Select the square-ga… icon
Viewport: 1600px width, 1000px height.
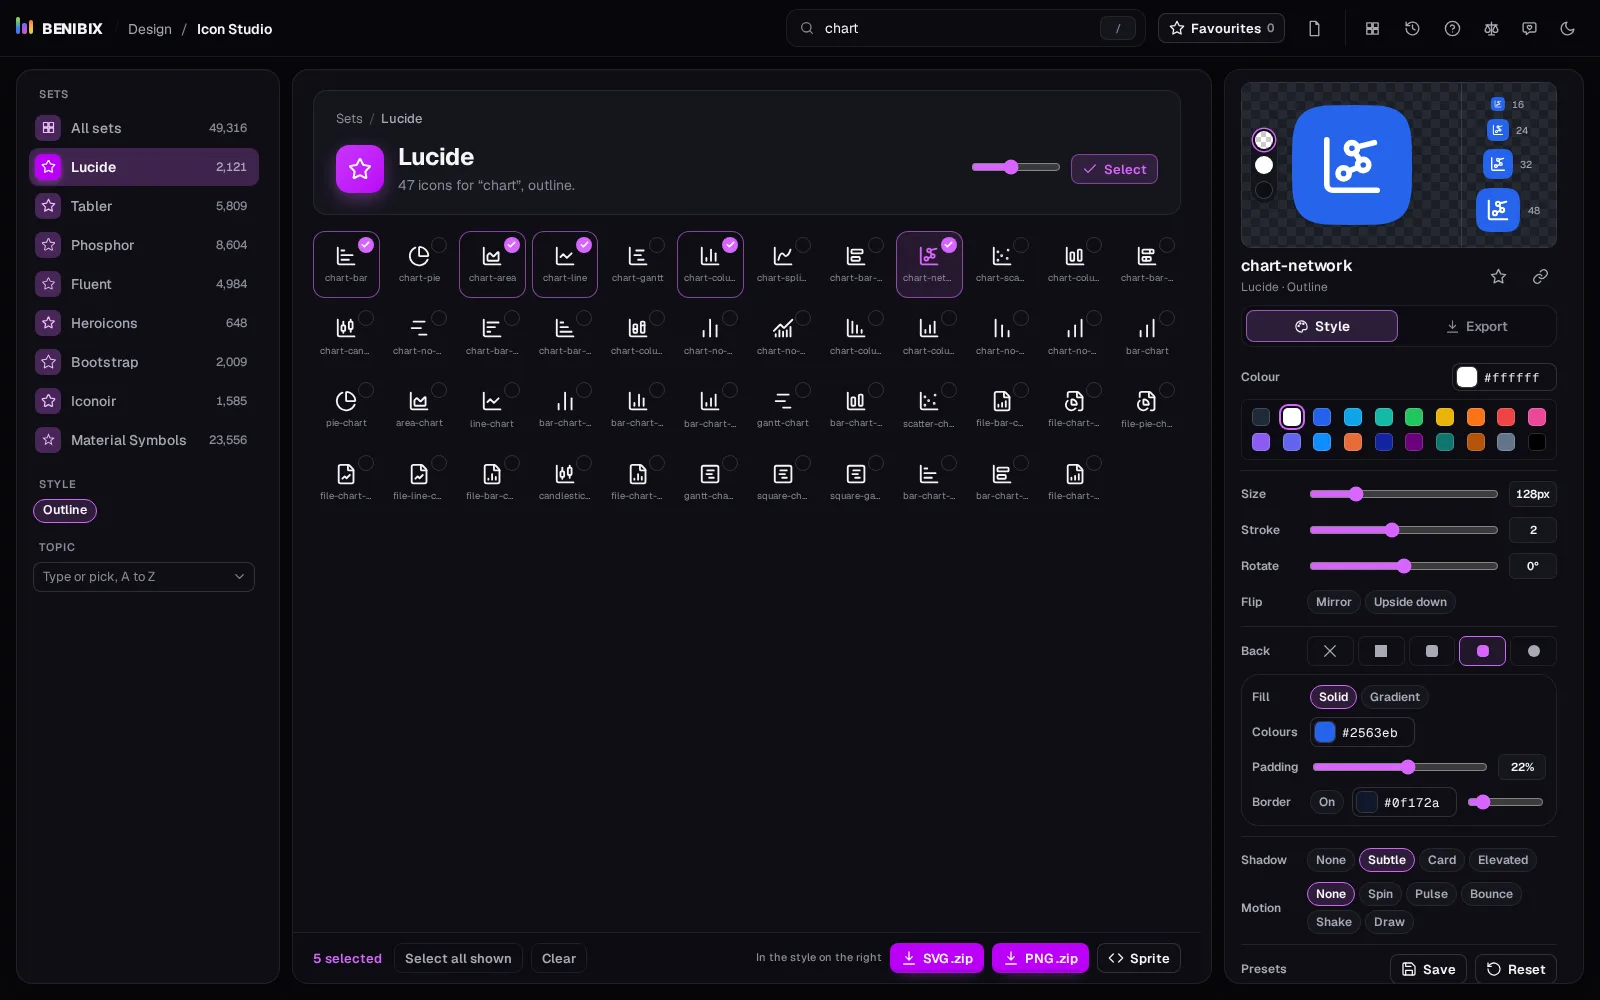click(x=856, y=482)
